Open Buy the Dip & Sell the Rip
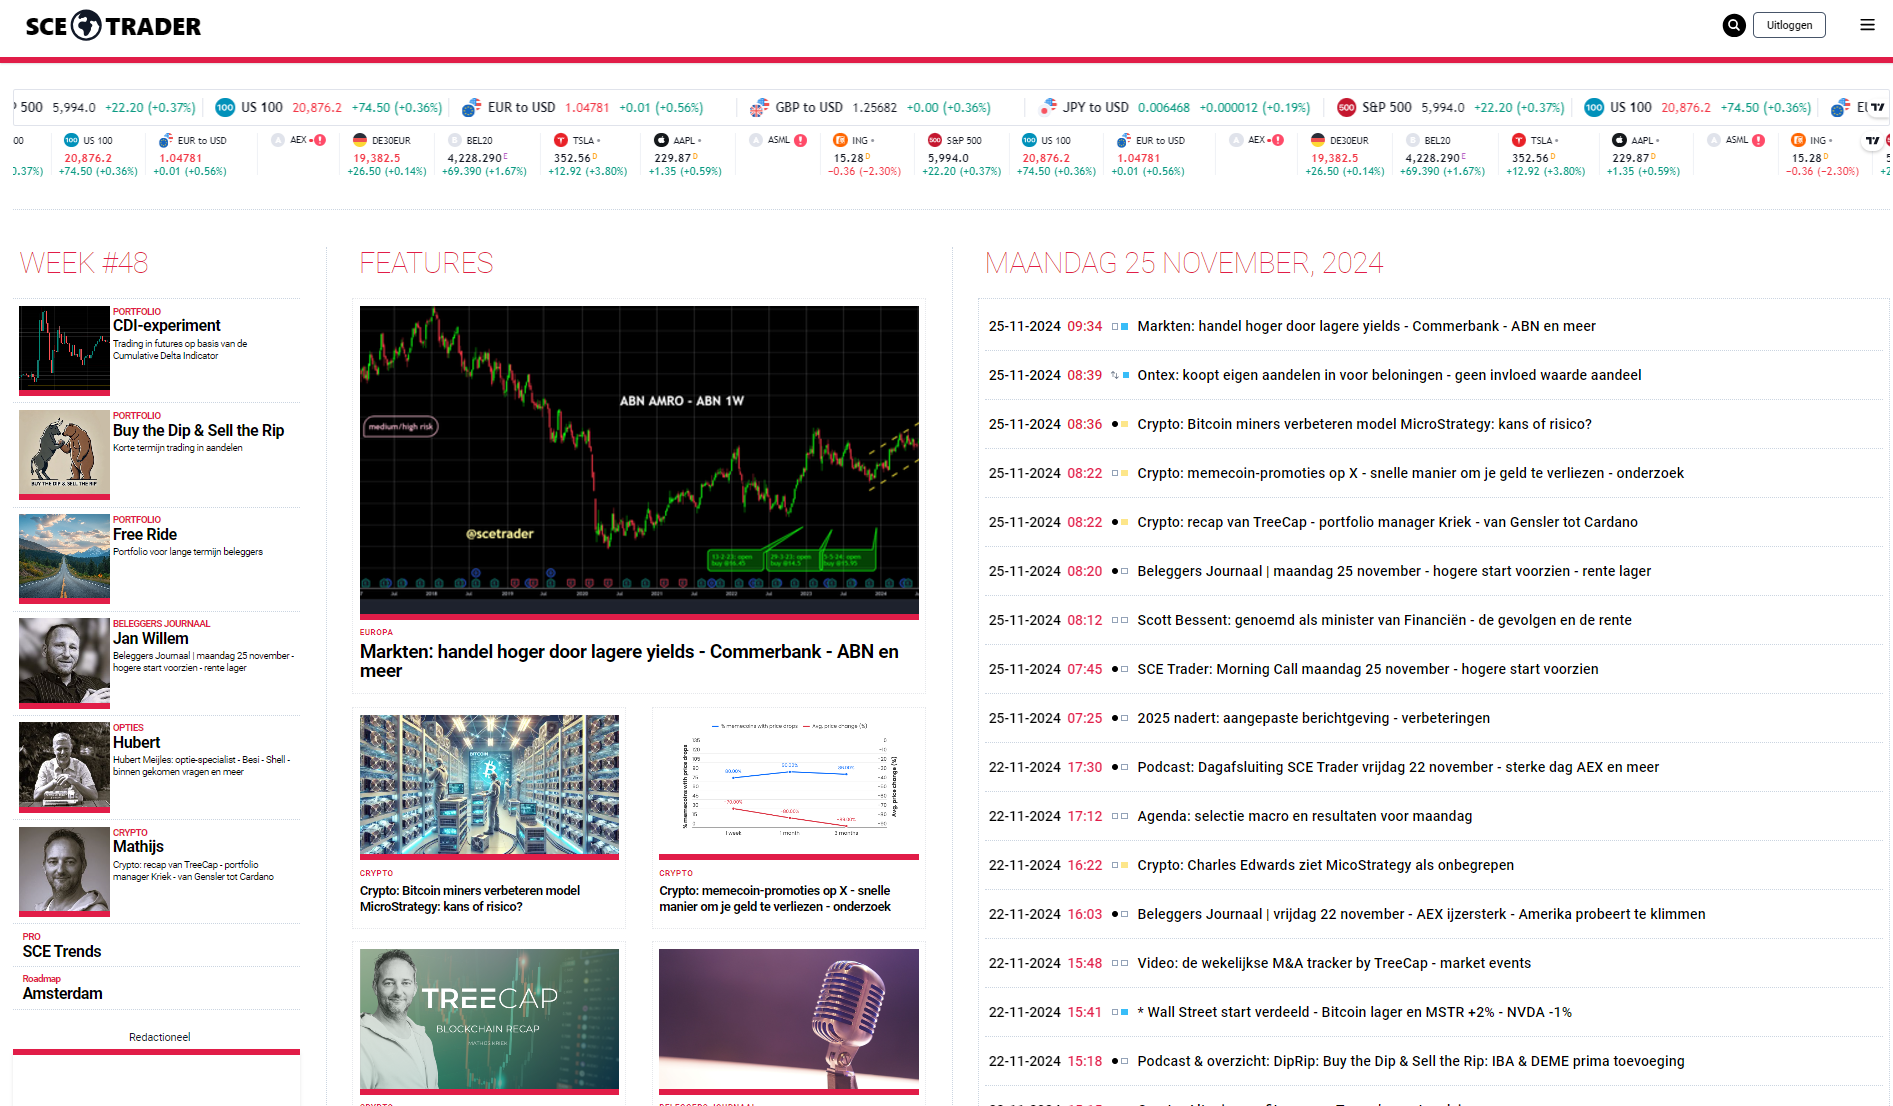The image size is (1893, 1106). tap(199, 430)
